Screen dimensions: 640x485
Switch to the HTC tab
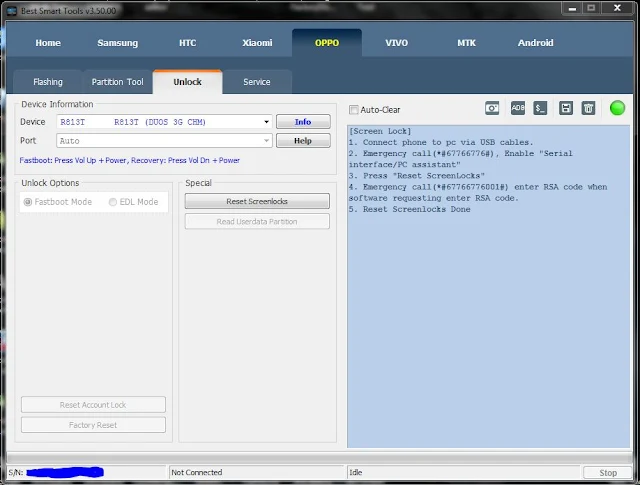[x=187, y=43]
